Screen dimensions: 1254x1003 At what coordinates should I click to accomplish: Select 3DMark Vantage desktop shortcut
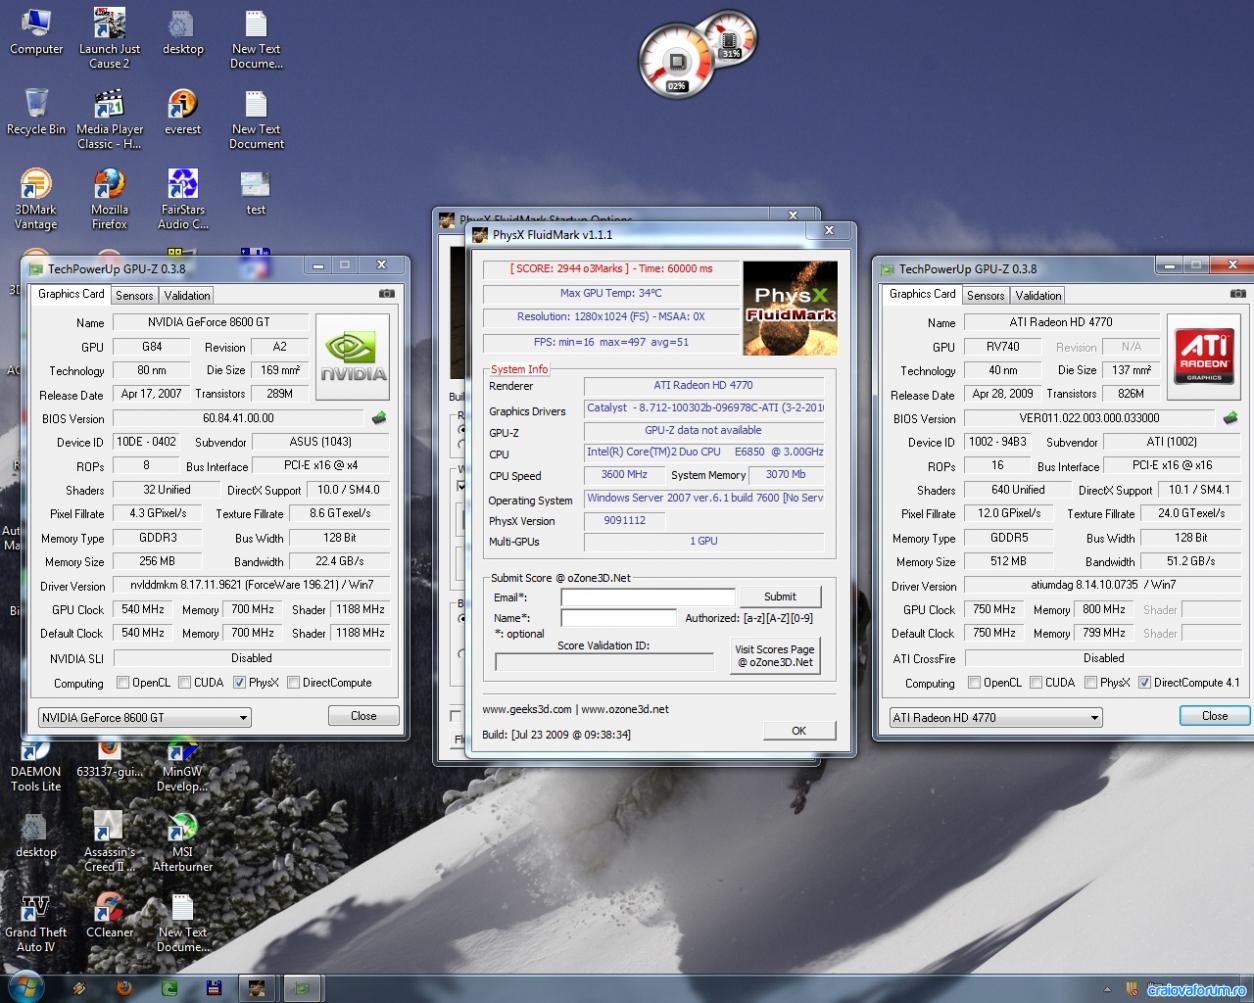(36, 199)
